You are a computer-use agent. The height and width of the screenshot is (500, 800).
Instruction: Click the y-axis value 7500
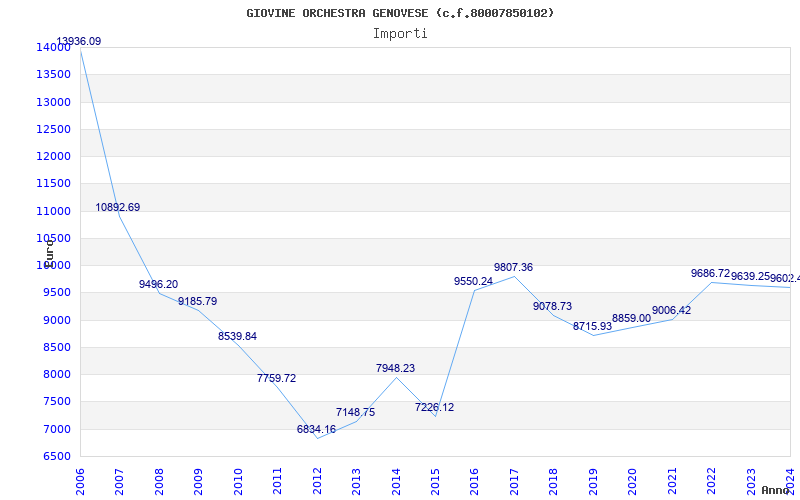[57, 402]
